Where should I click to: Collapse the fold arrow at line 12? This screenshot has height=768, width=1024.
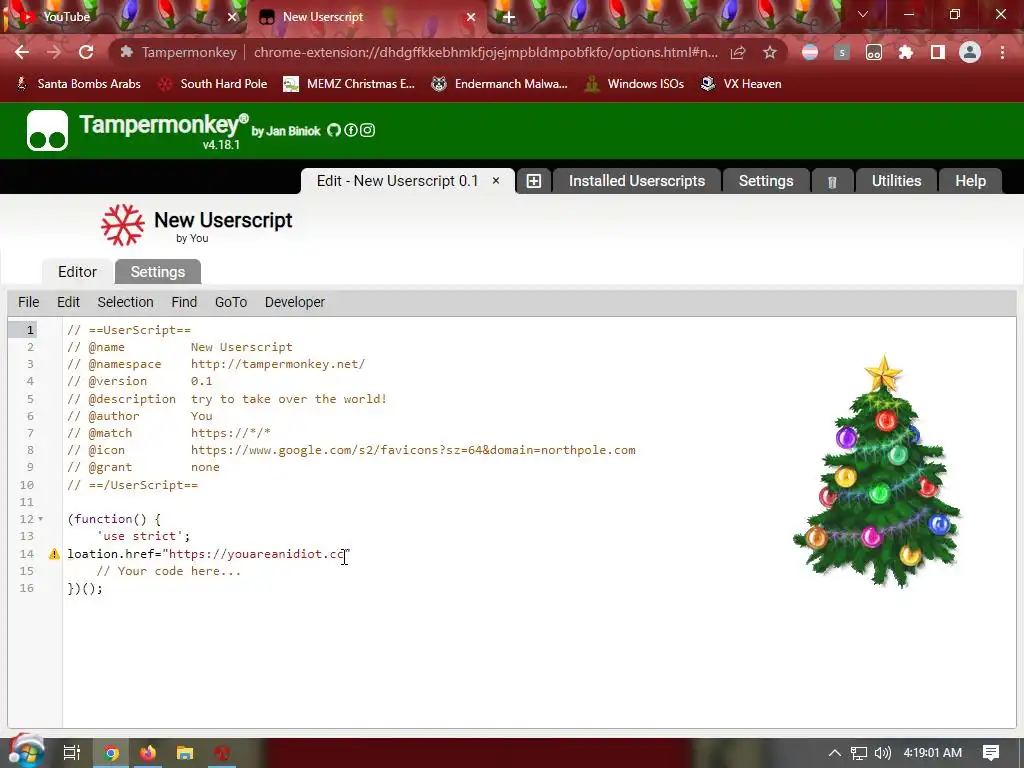tap(40, 519)
